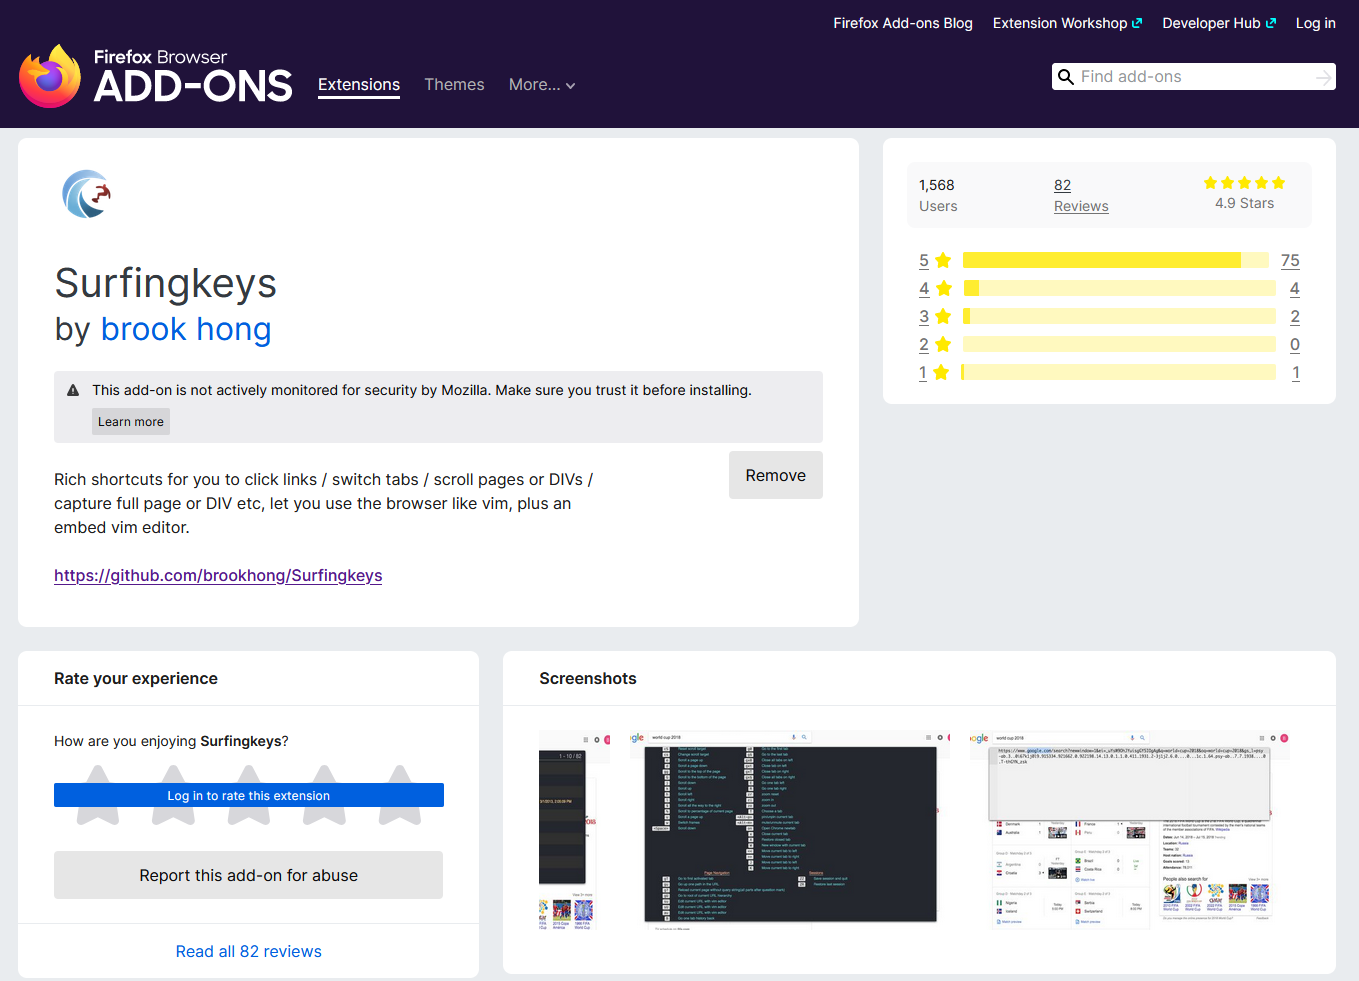Focus the Find add-ons search field

coord(1194,77)
